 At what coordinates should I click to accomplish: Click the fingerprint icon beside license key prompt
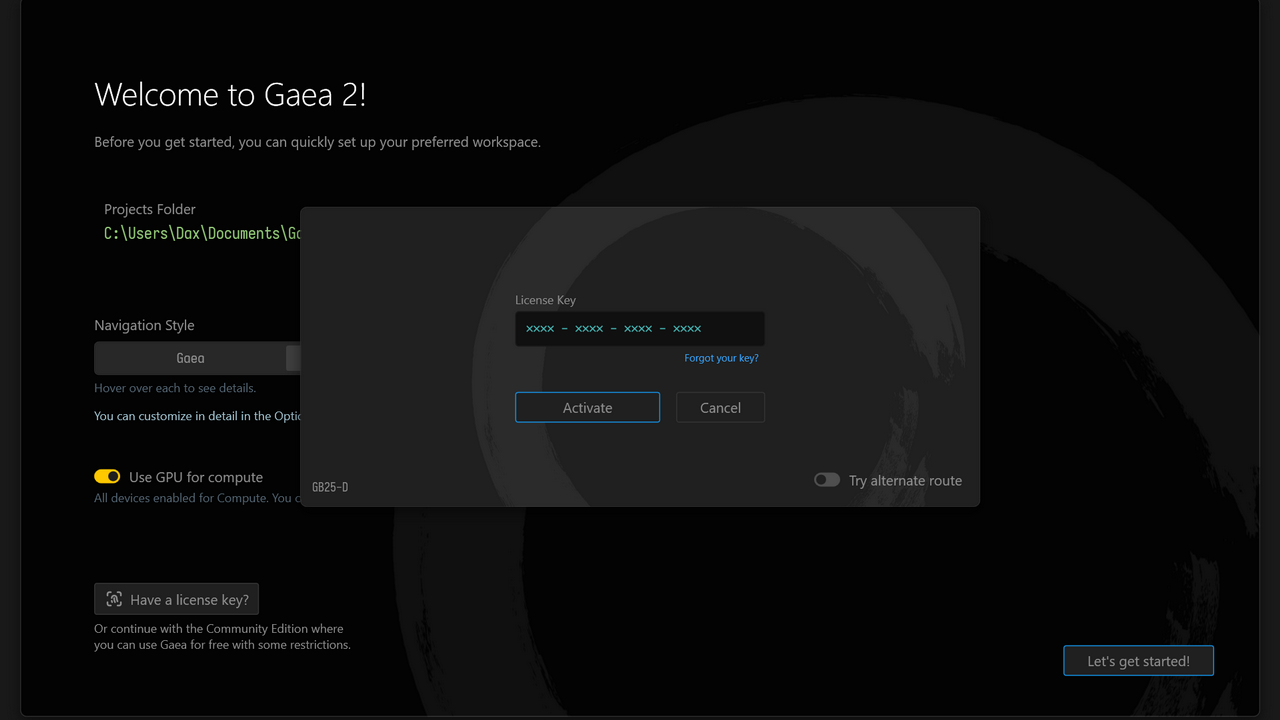click(x=114, y=600)
